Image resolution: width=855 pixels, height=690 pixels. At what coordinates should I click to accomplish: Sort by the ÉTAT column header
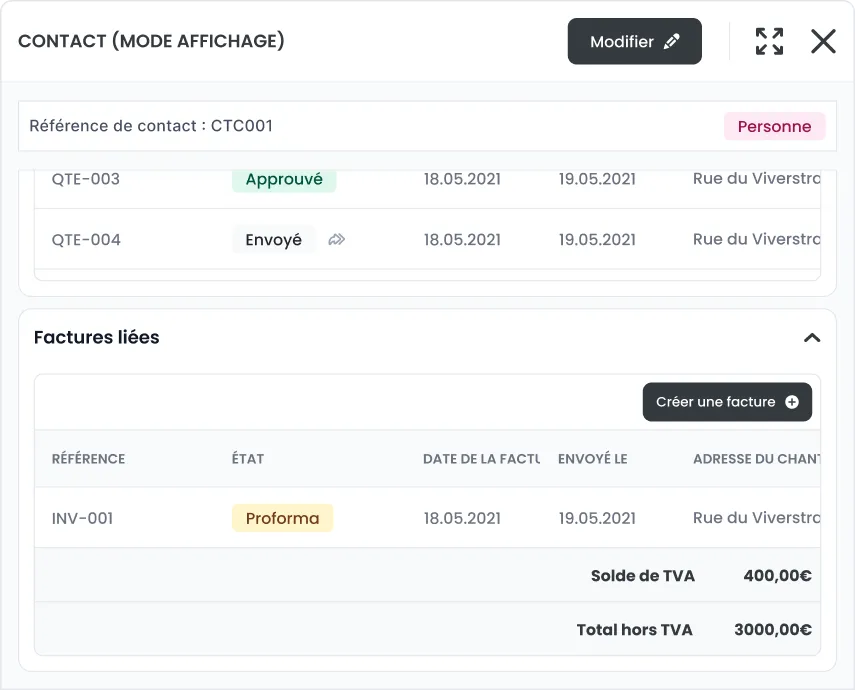pos(248,459)
